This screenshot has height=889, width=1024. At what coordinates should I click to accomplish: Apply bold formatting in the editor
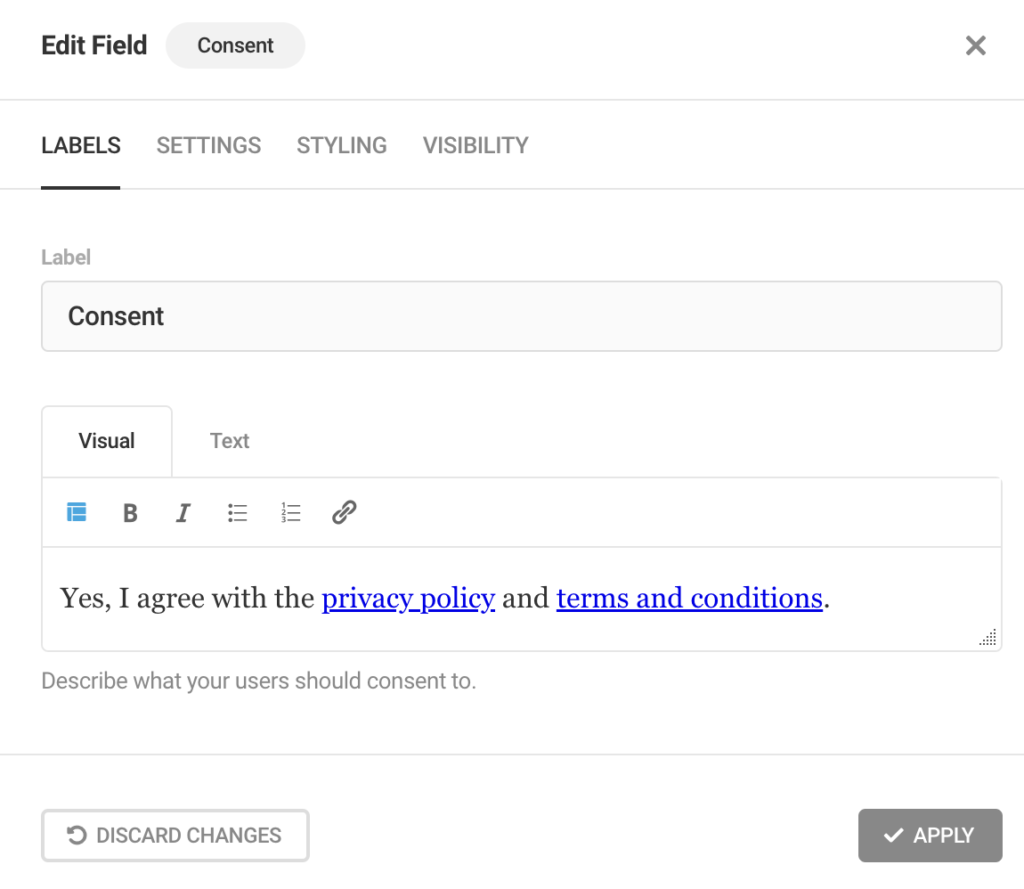[x=130, y=513]
